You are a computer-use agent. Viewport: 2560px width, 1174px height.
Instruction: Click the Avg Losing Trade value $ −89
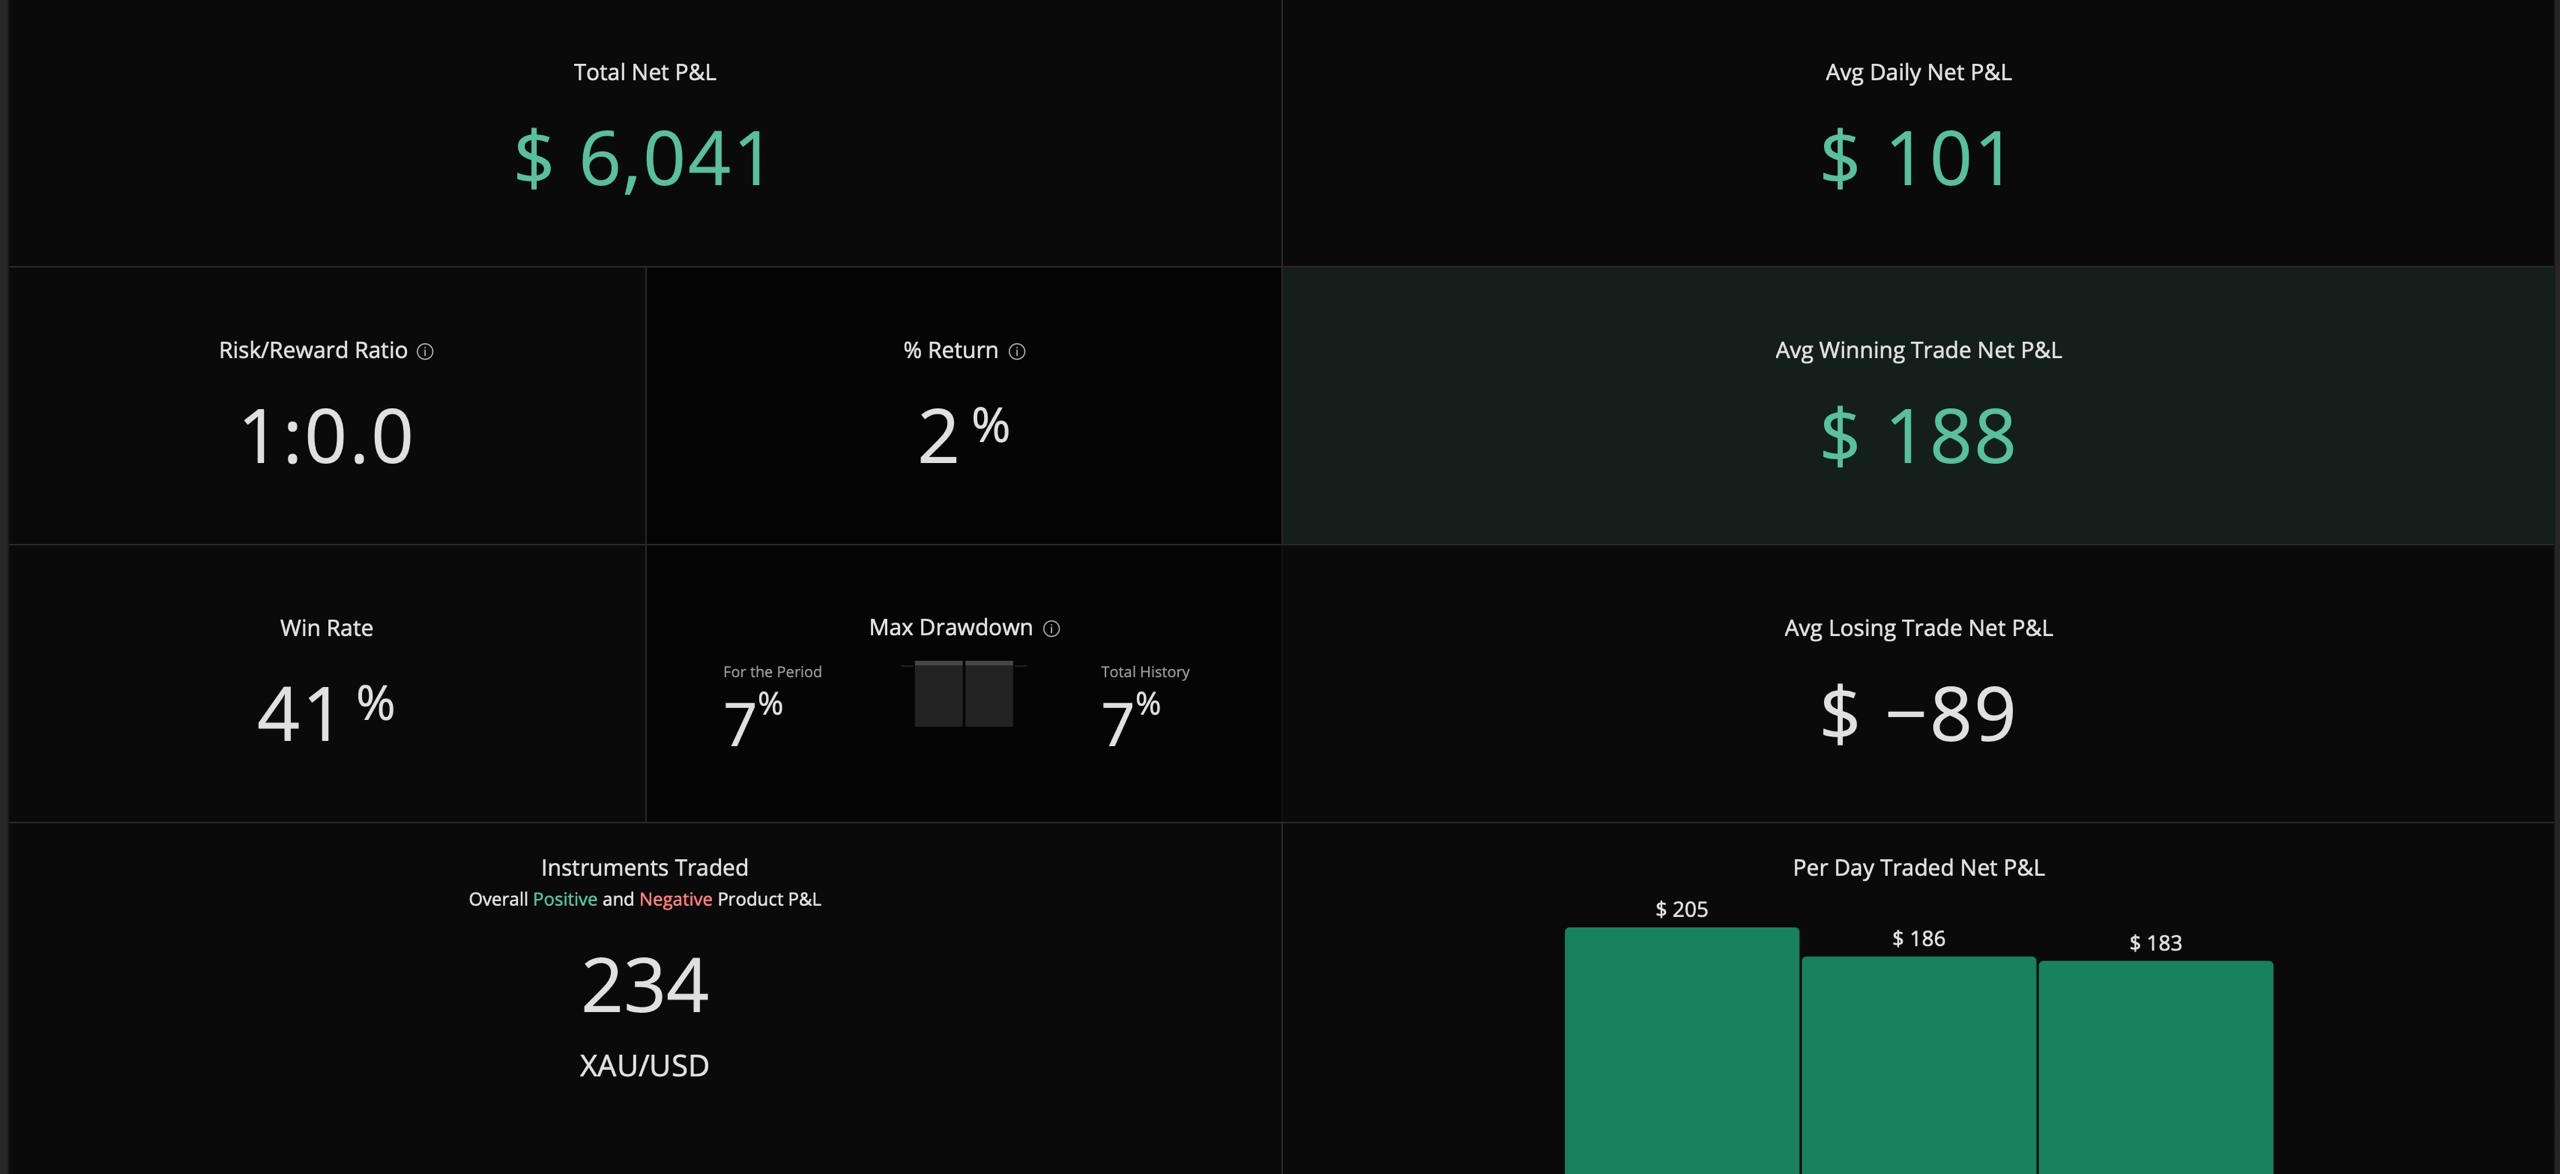1918,714
